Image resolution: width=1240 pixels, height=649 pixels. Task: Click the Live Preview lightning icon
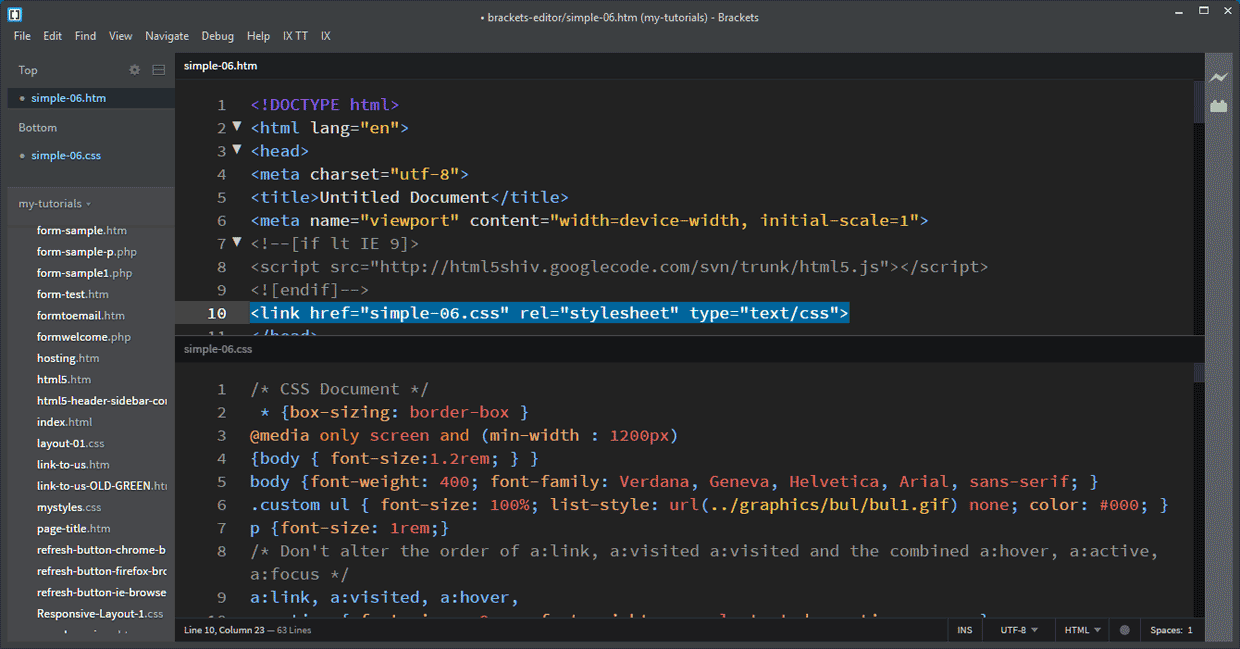point(1218,77)
